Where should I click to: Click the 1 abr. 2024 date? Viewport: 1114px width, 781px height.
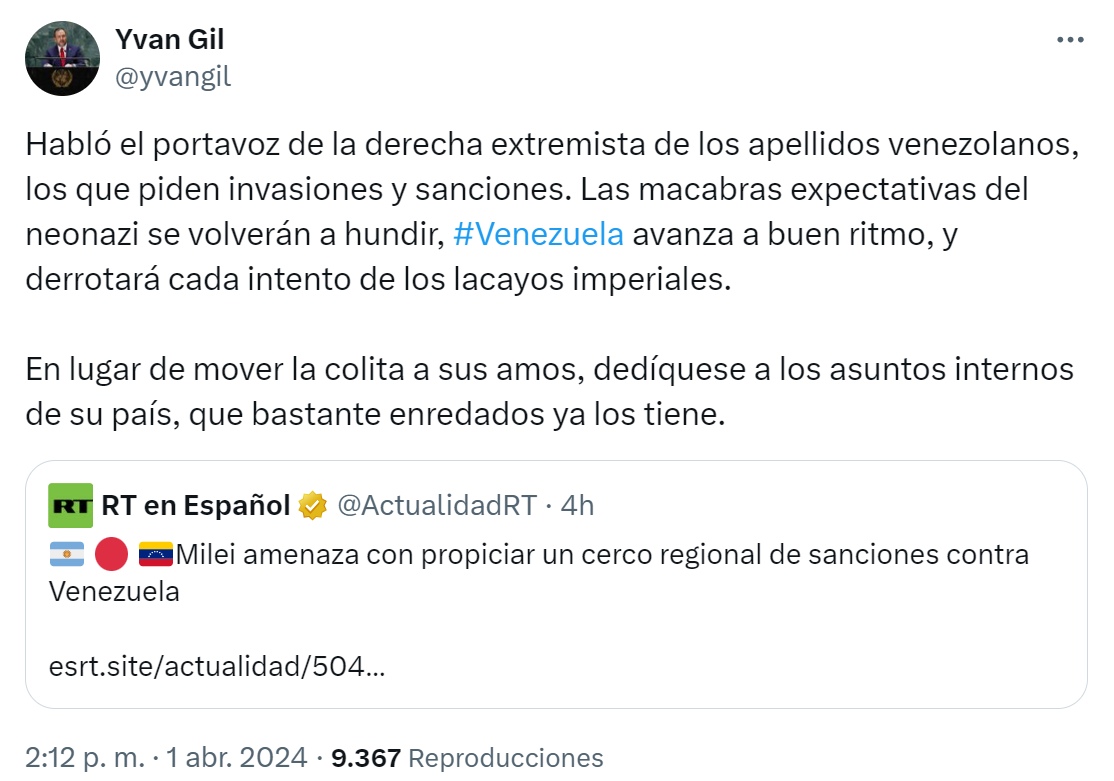(x=237, y=758)
